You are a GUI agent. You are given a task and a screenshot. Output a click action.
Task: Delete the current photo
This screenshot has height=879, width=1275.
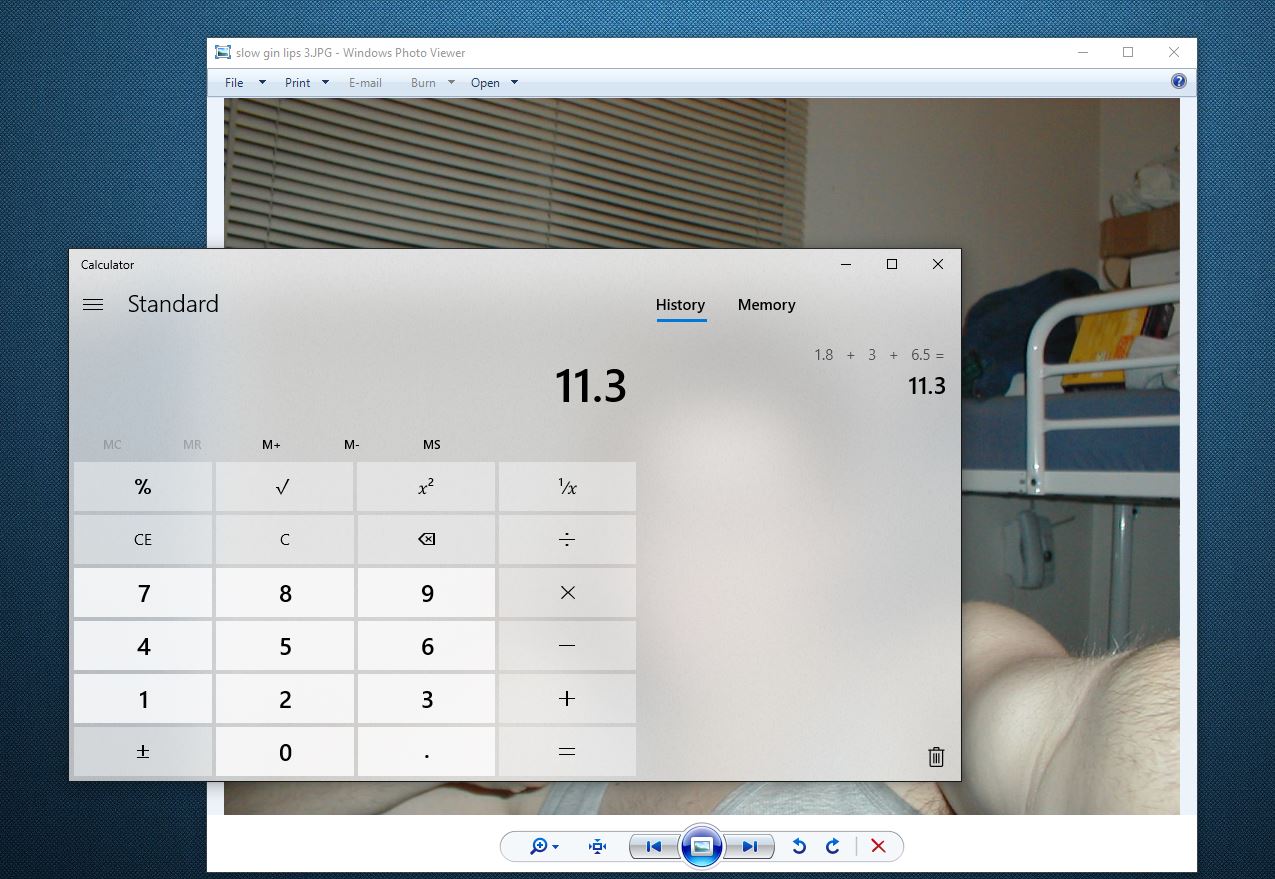pyautogui.click(x=878, y=846)
